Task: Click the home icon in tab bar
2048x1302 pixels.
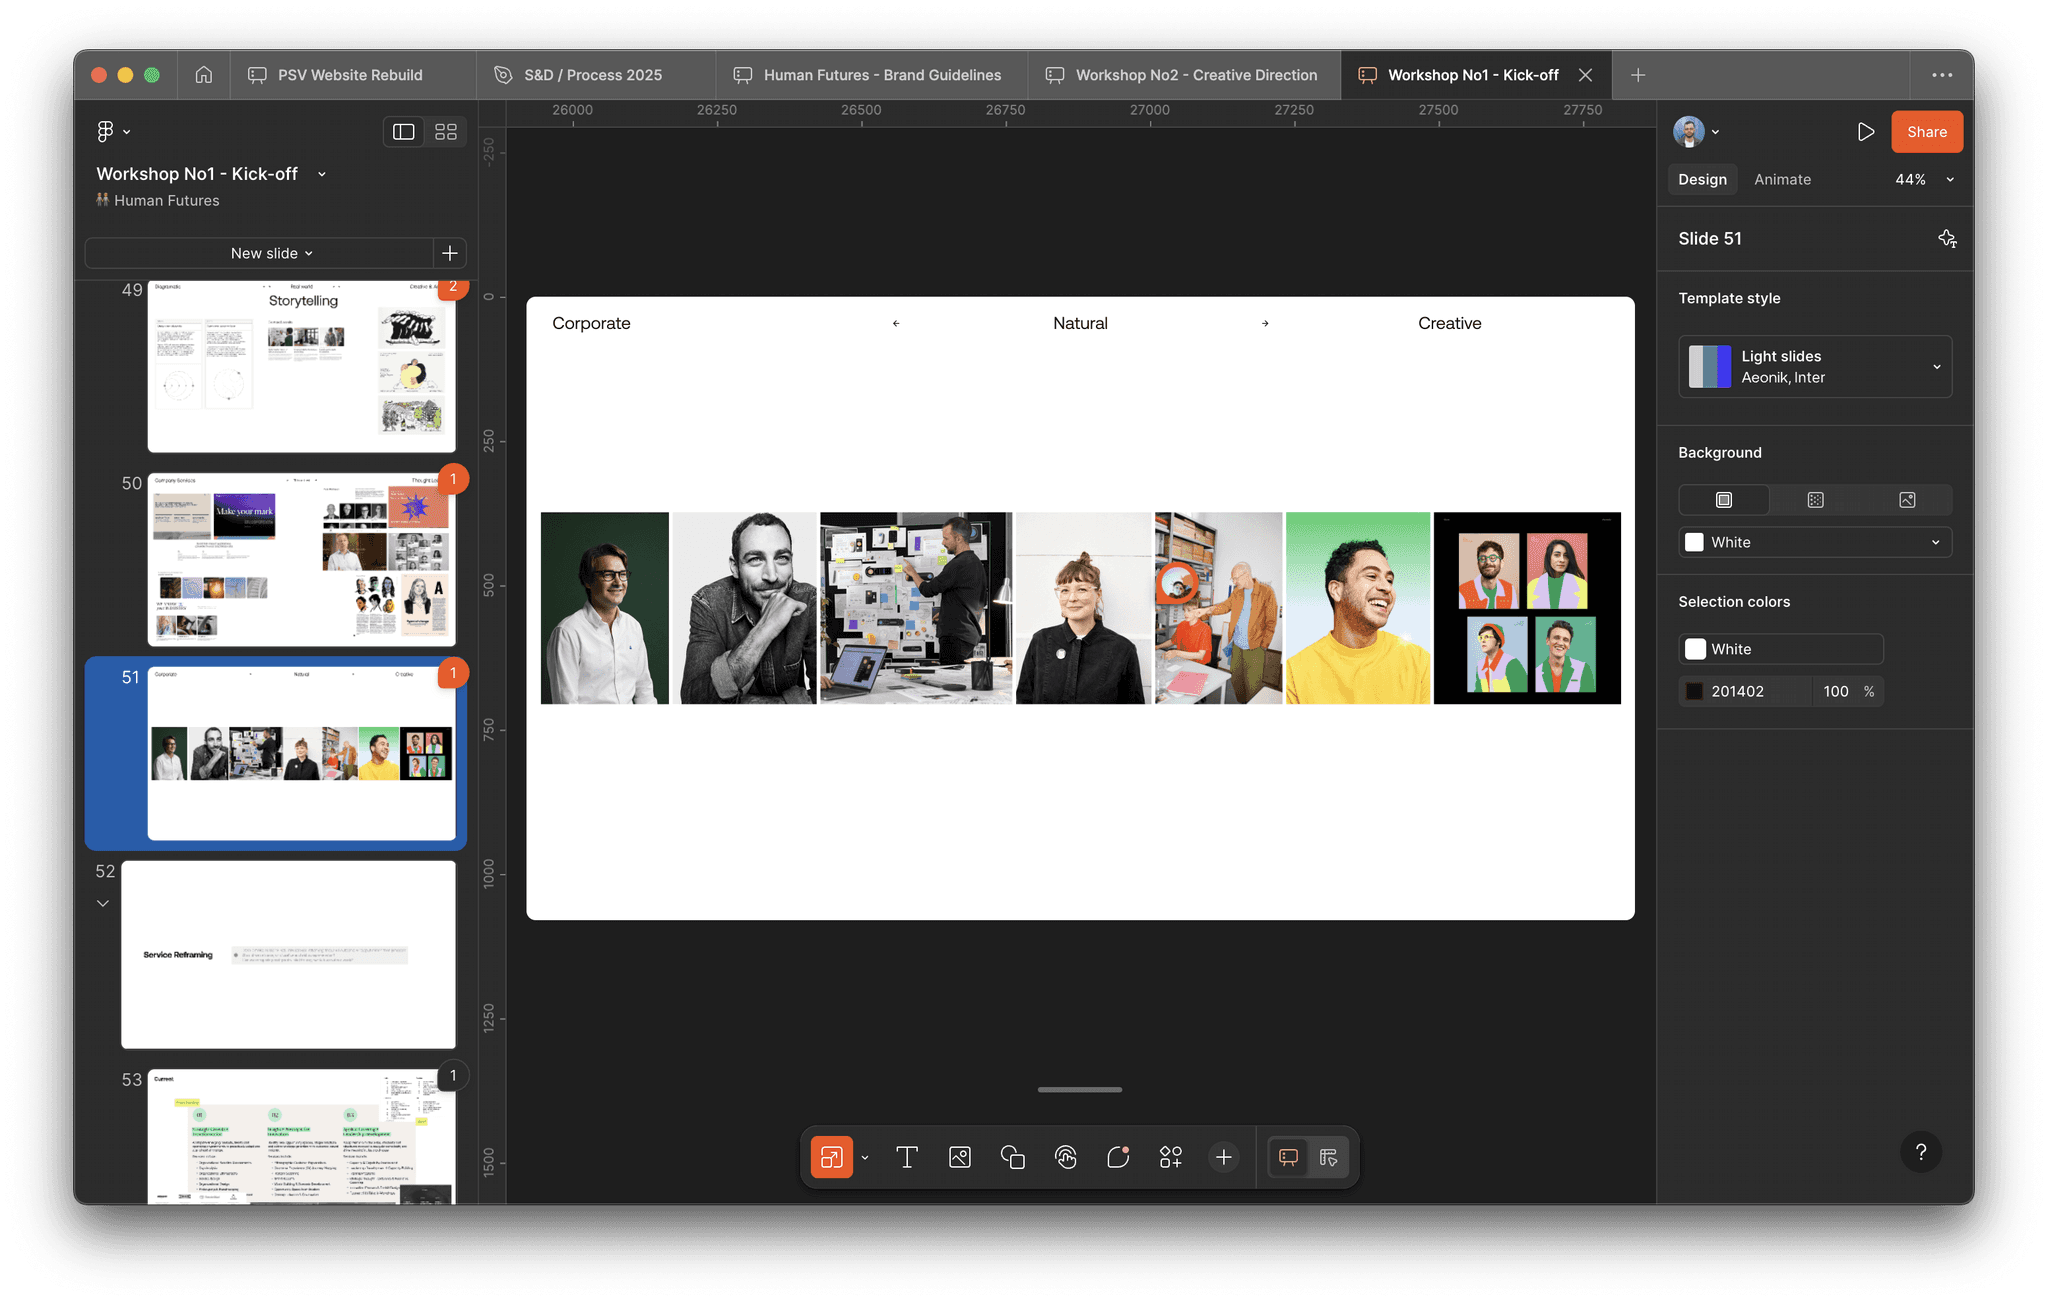Action: point(204,75)
